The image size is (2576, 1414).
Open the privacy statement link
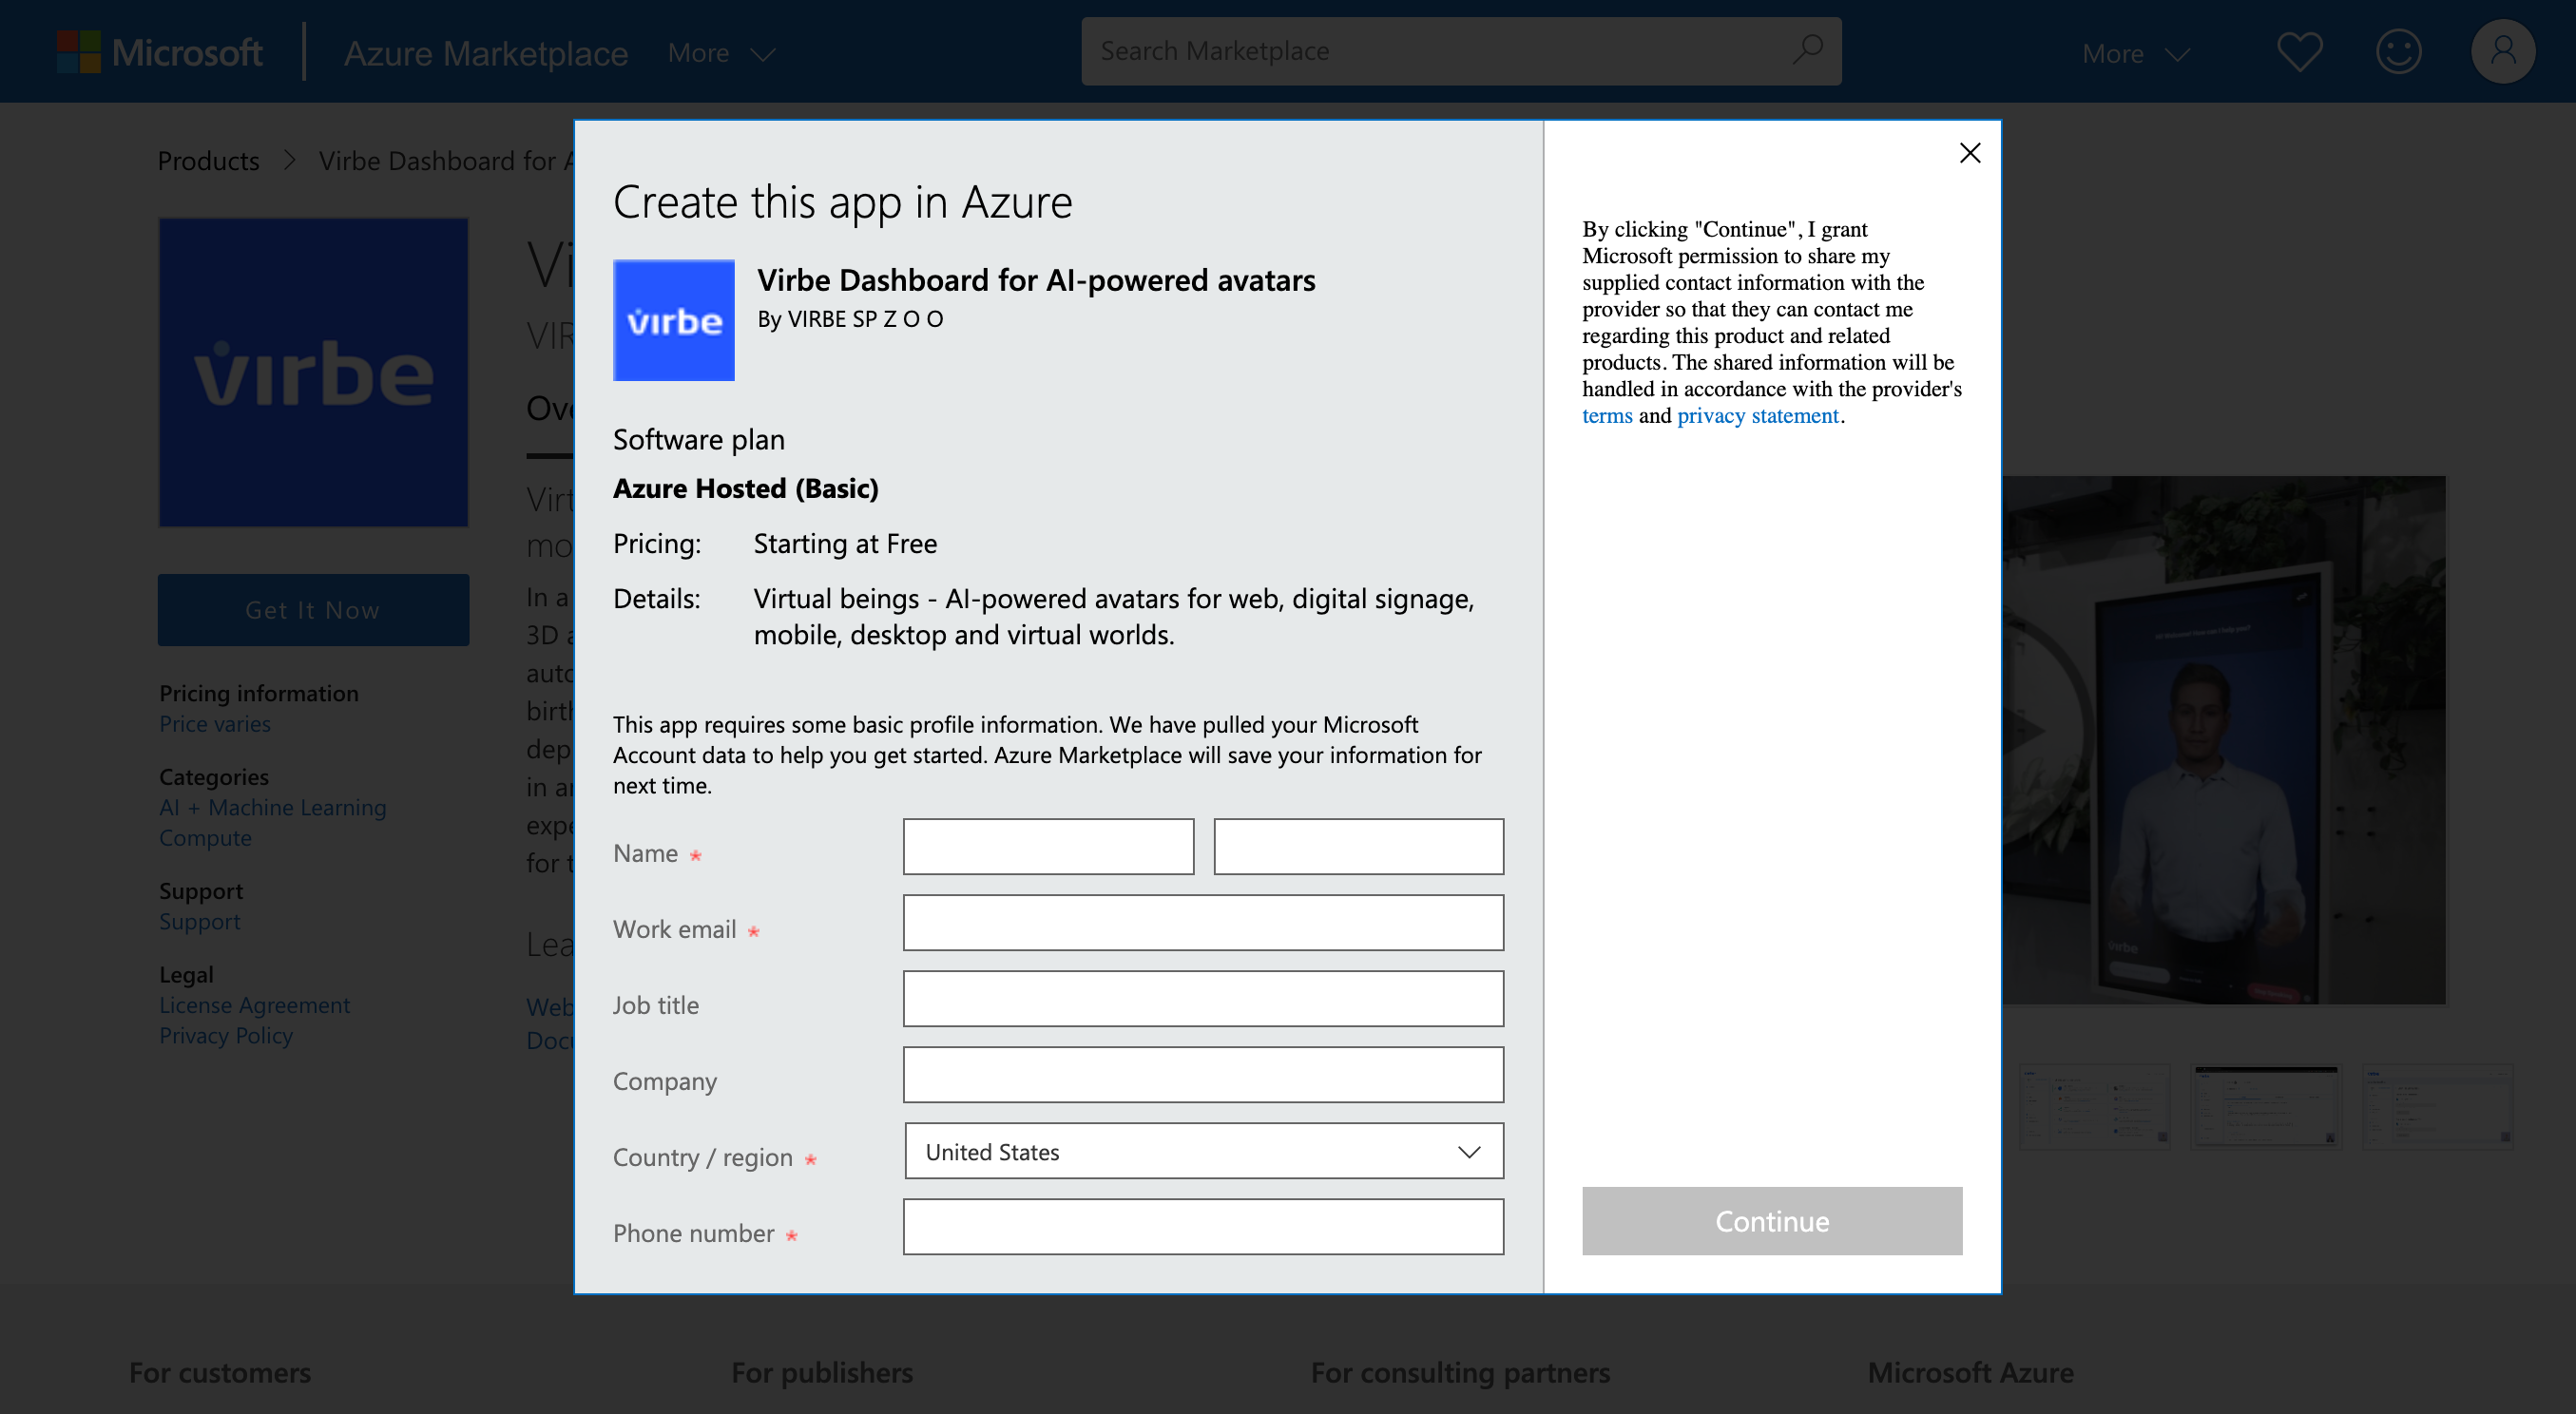pyautogui.click(x=1758, y=415)
